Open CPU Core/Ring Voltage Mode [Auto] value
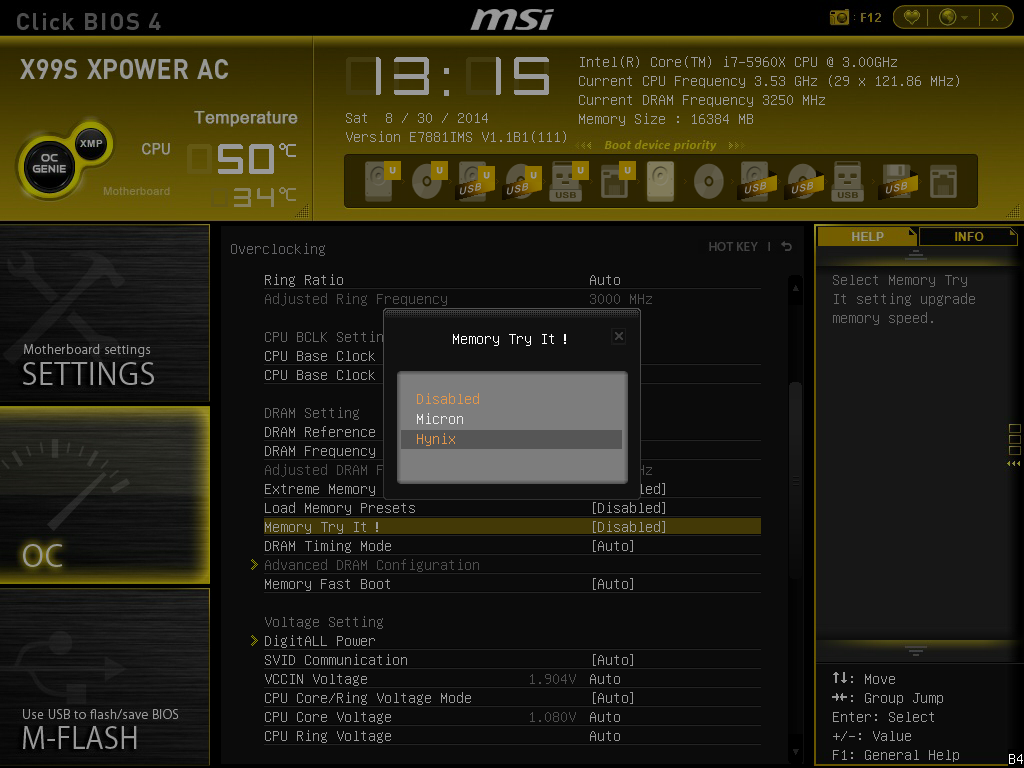 613,697
